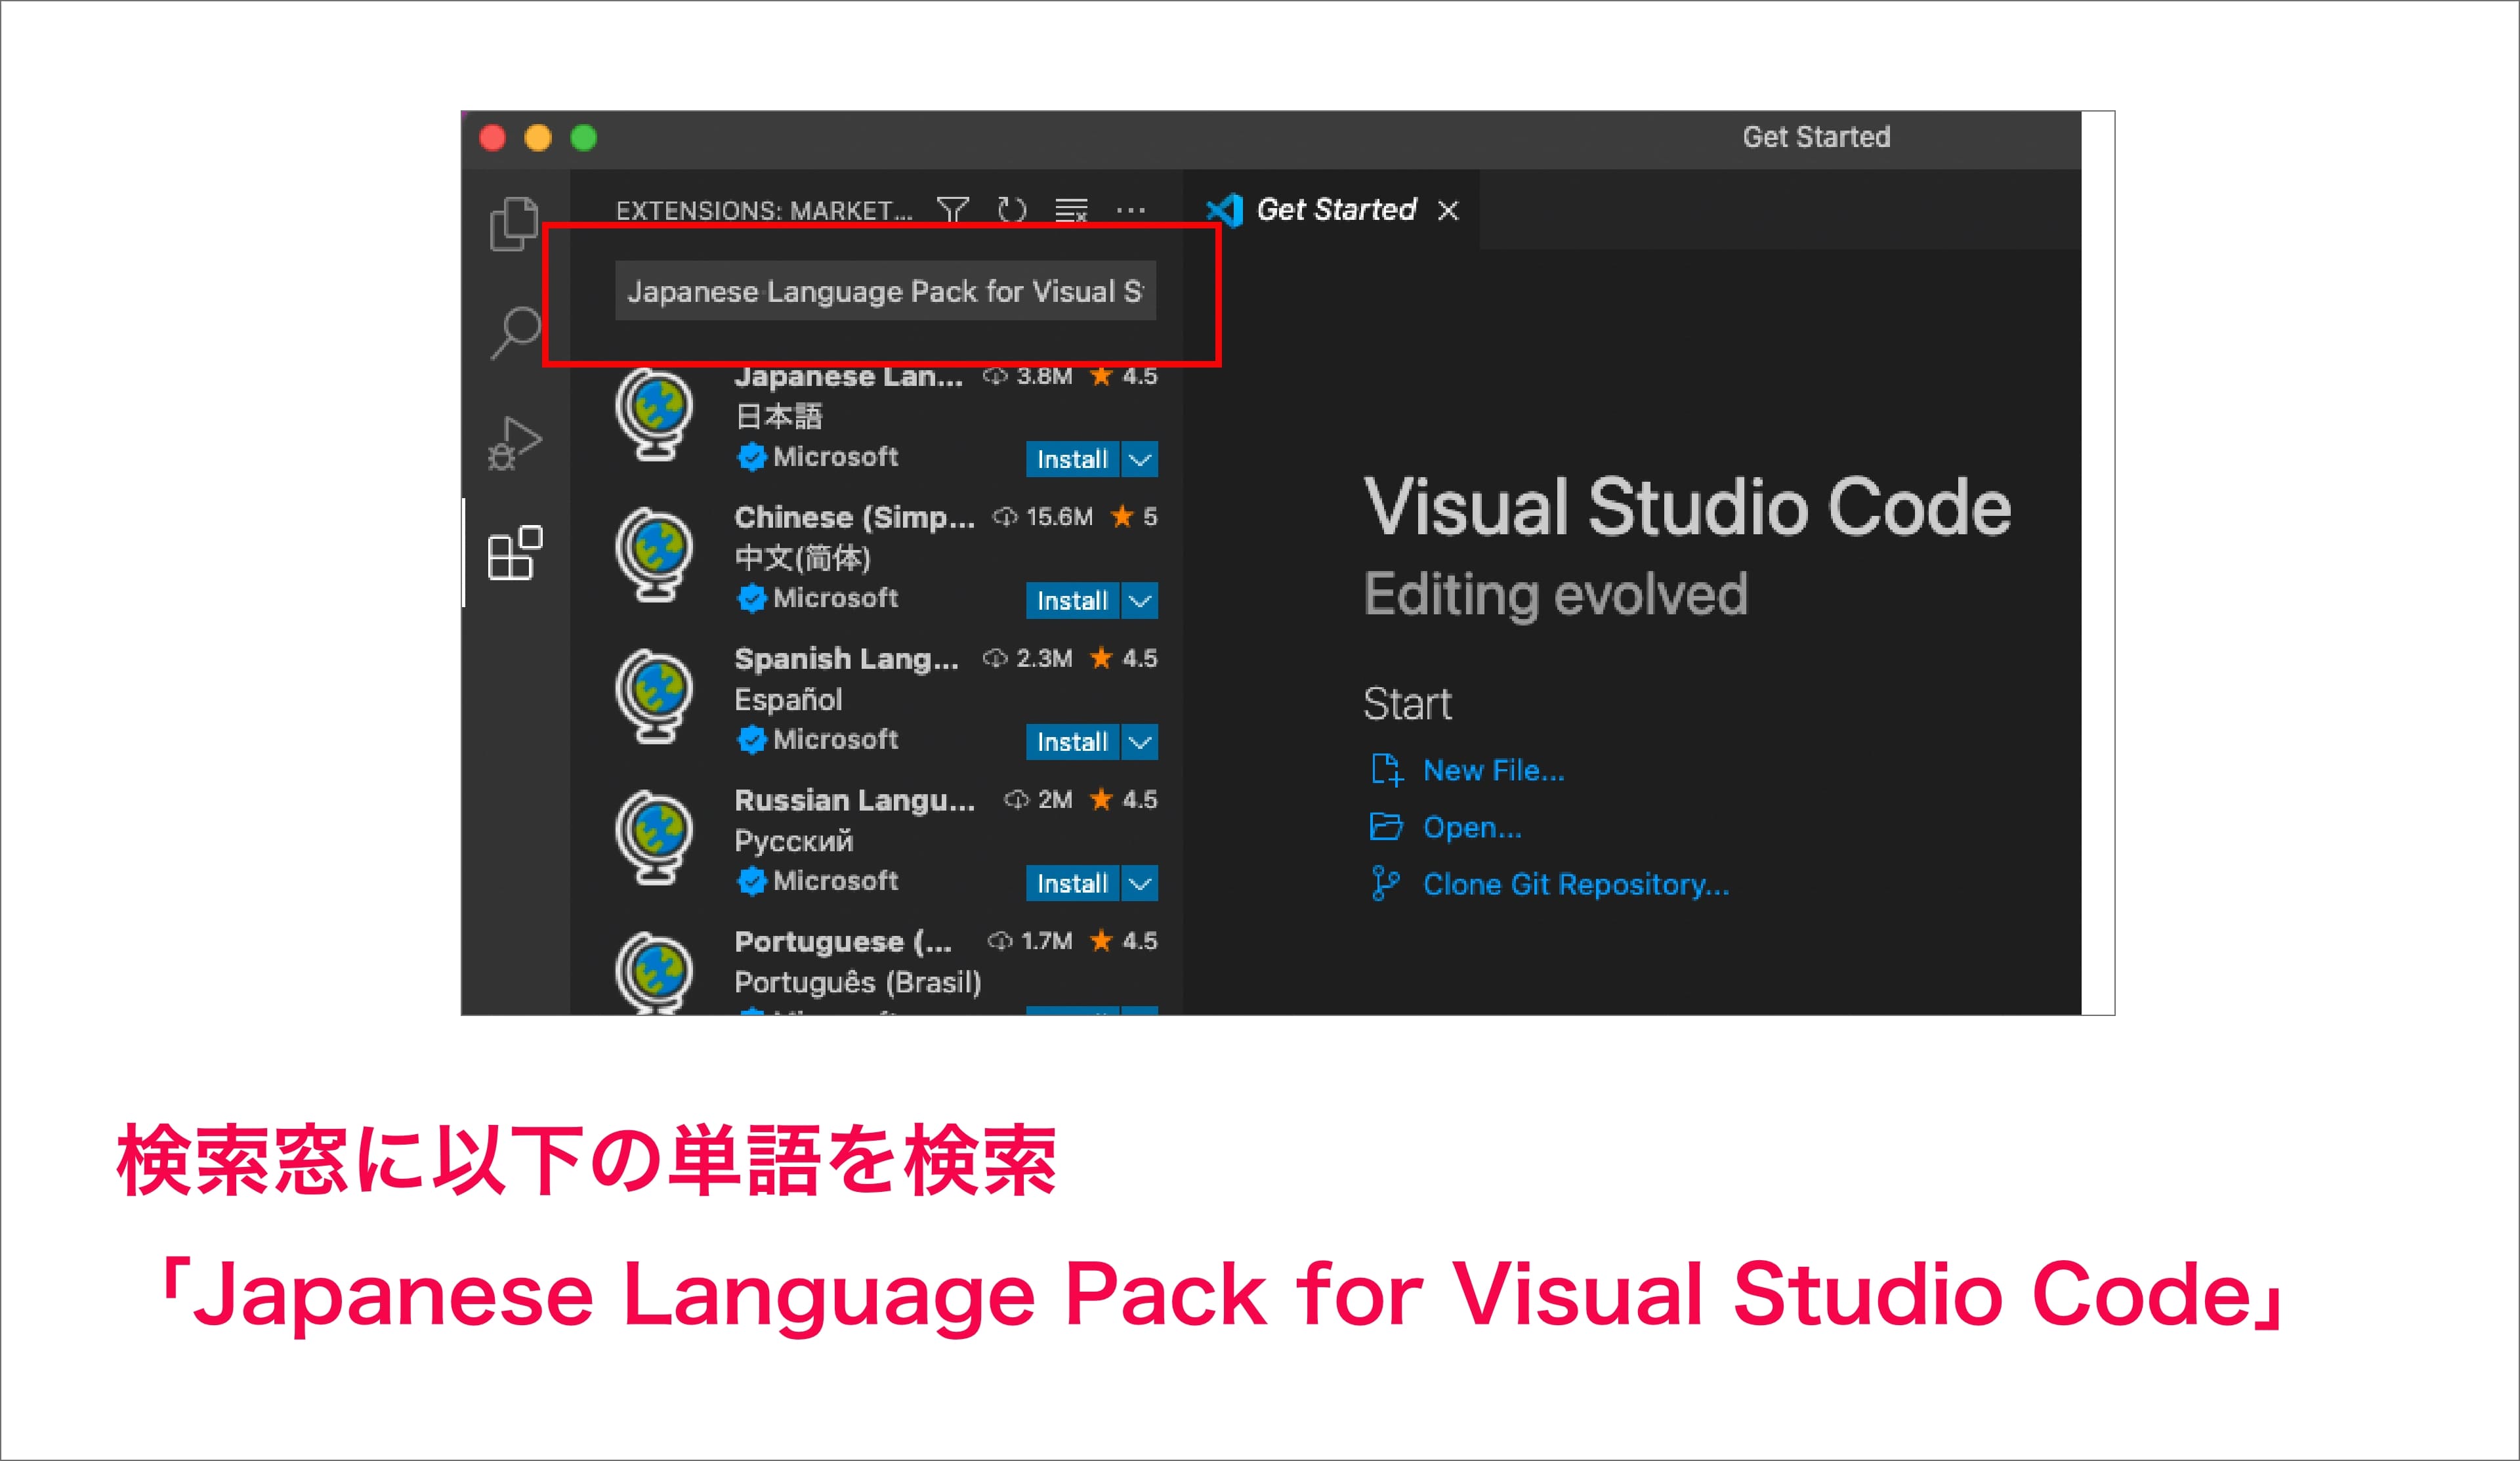Image resolution: width=2520 pixels, height=1461 pixels.
Task: Click the Chinese Simplified pack globe icon
Action: (x=655, y=556)
